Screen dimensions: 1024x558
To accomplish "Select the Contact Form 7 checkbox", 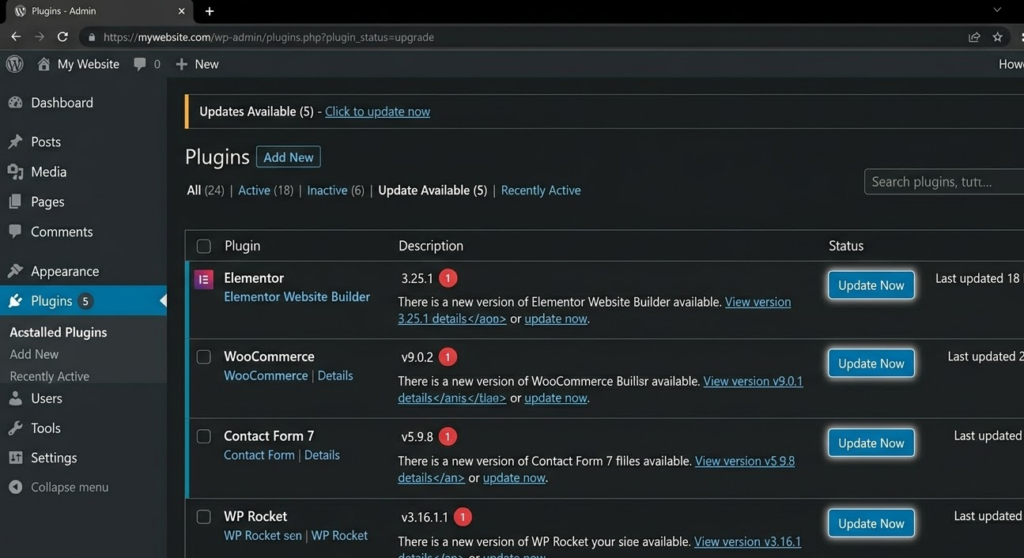I will 204,437.
